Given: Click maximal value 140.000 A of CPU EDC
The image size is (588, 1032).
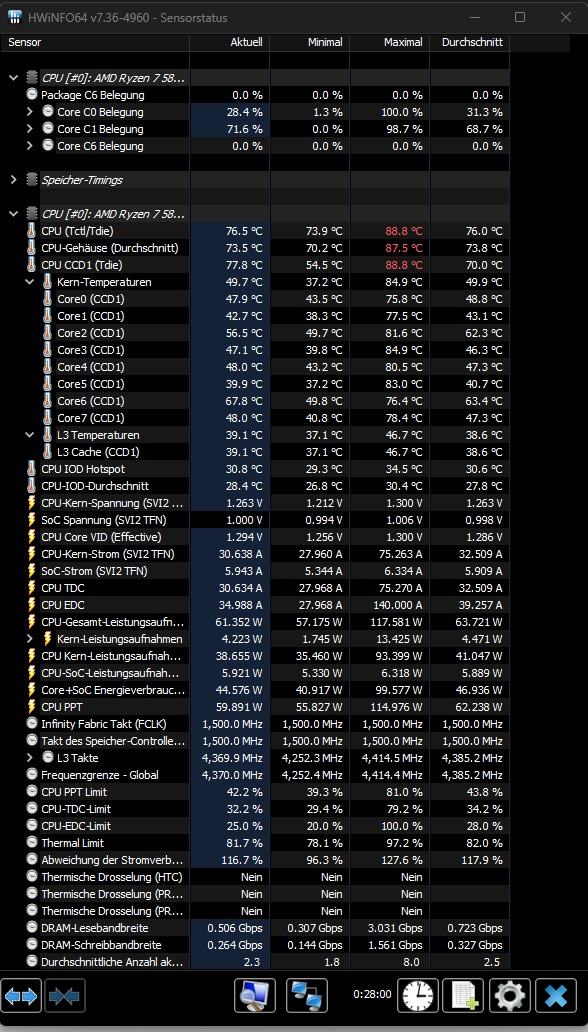Looking at the screenshot, I should (x=396, y=605).
